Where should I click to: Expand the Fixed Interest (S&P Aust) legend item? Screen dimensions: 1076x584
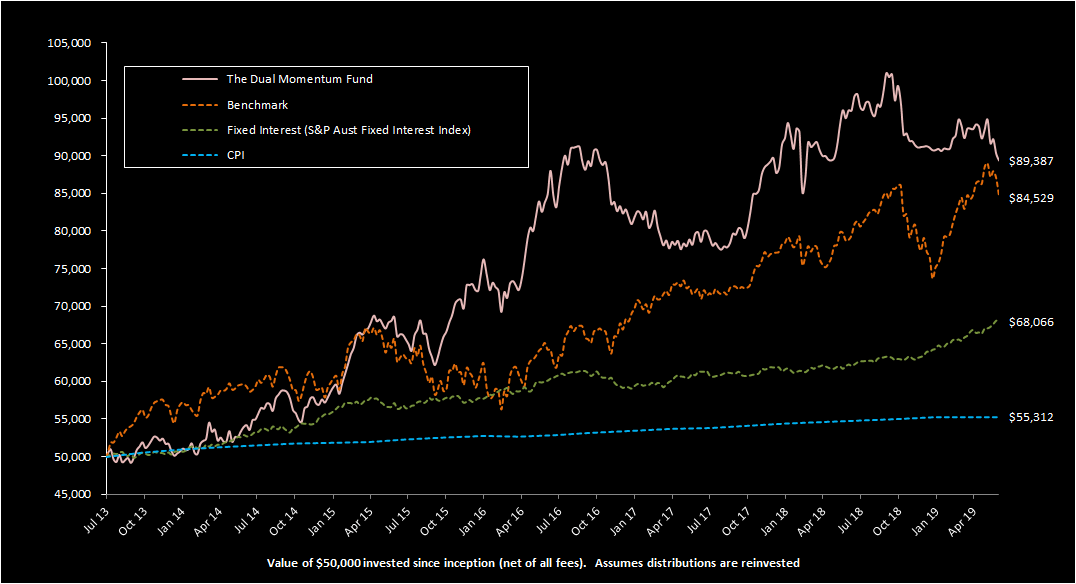(350, 129)
